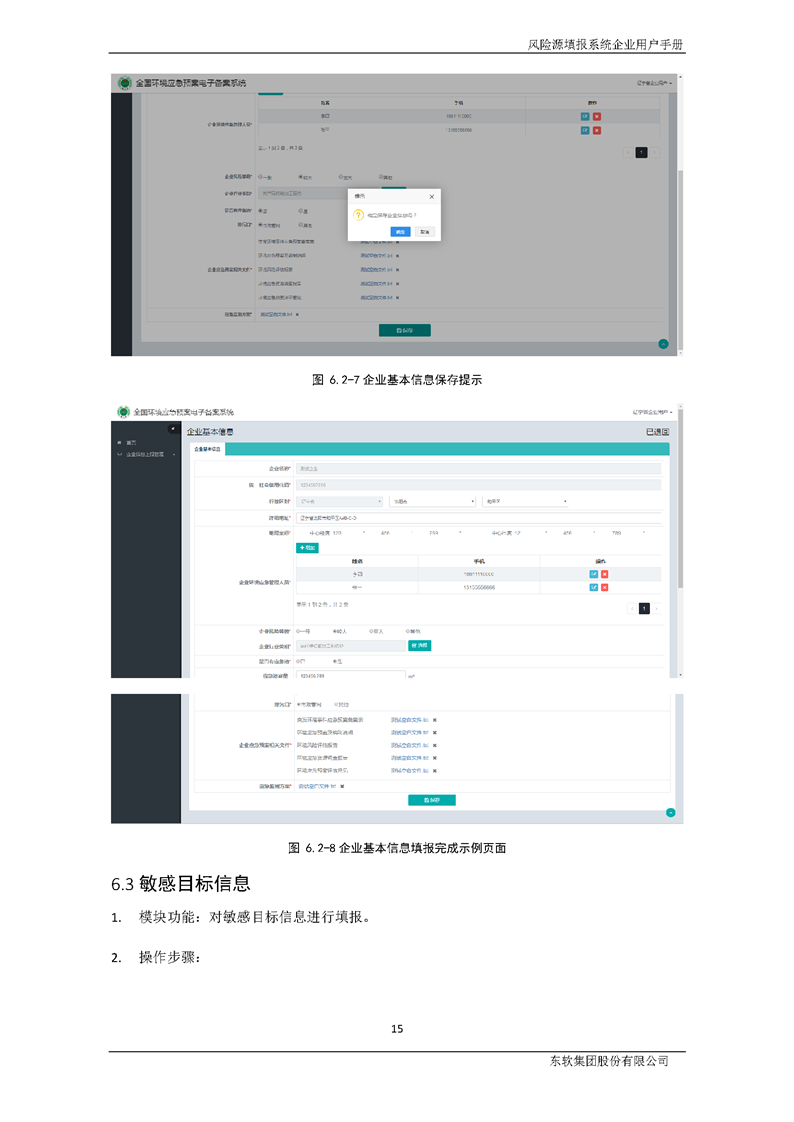This screenshot has height=1122, width=794.
Task: Click edit icon in first contact row, Figure 6.2-7
Action: pos(584,117)
